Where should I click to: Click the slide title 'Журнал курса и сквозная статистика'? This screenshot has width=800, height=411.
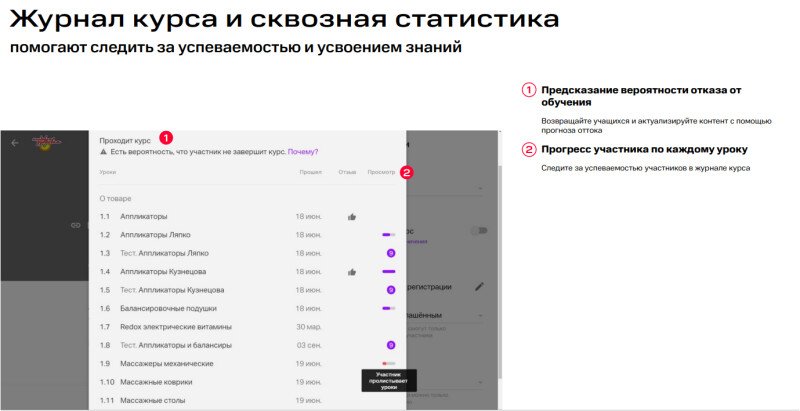click(285, 19)
